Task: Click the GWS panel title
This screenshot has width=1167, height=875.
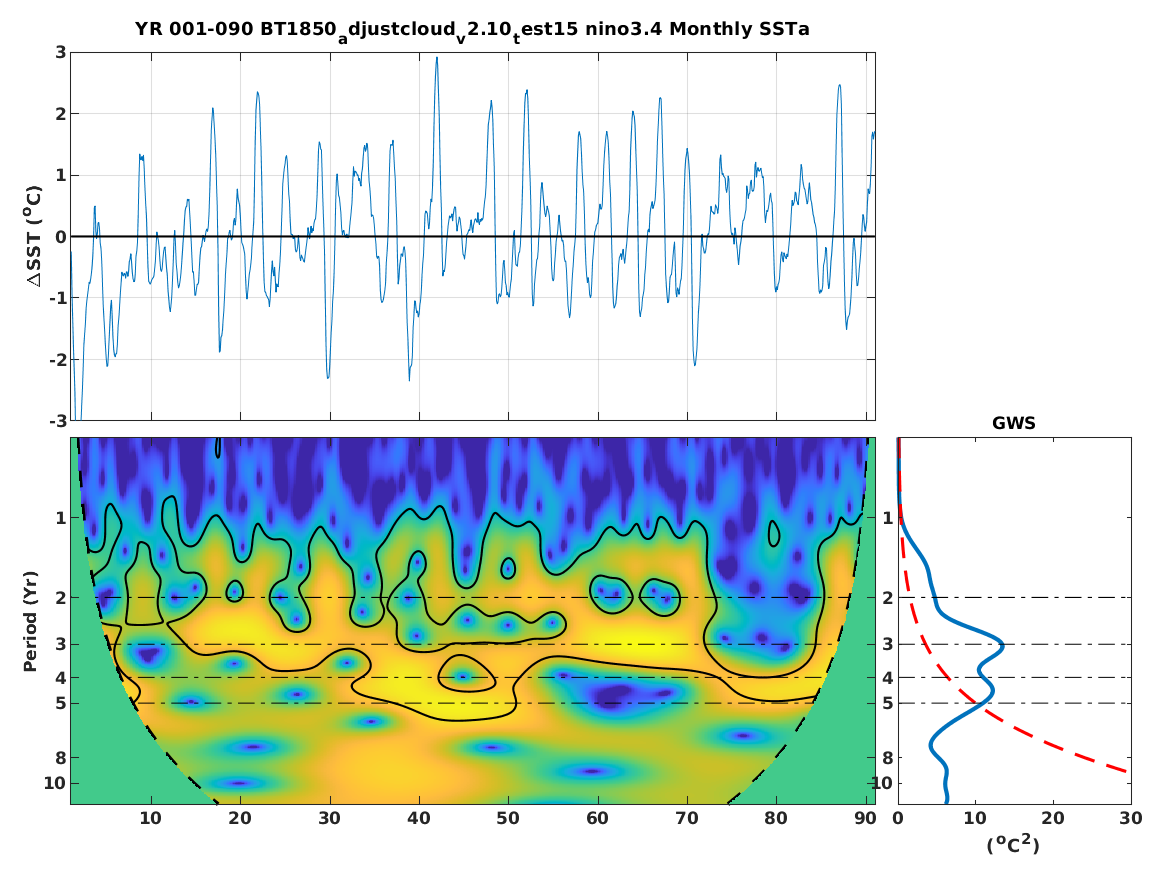Action: coord(1014,423)
